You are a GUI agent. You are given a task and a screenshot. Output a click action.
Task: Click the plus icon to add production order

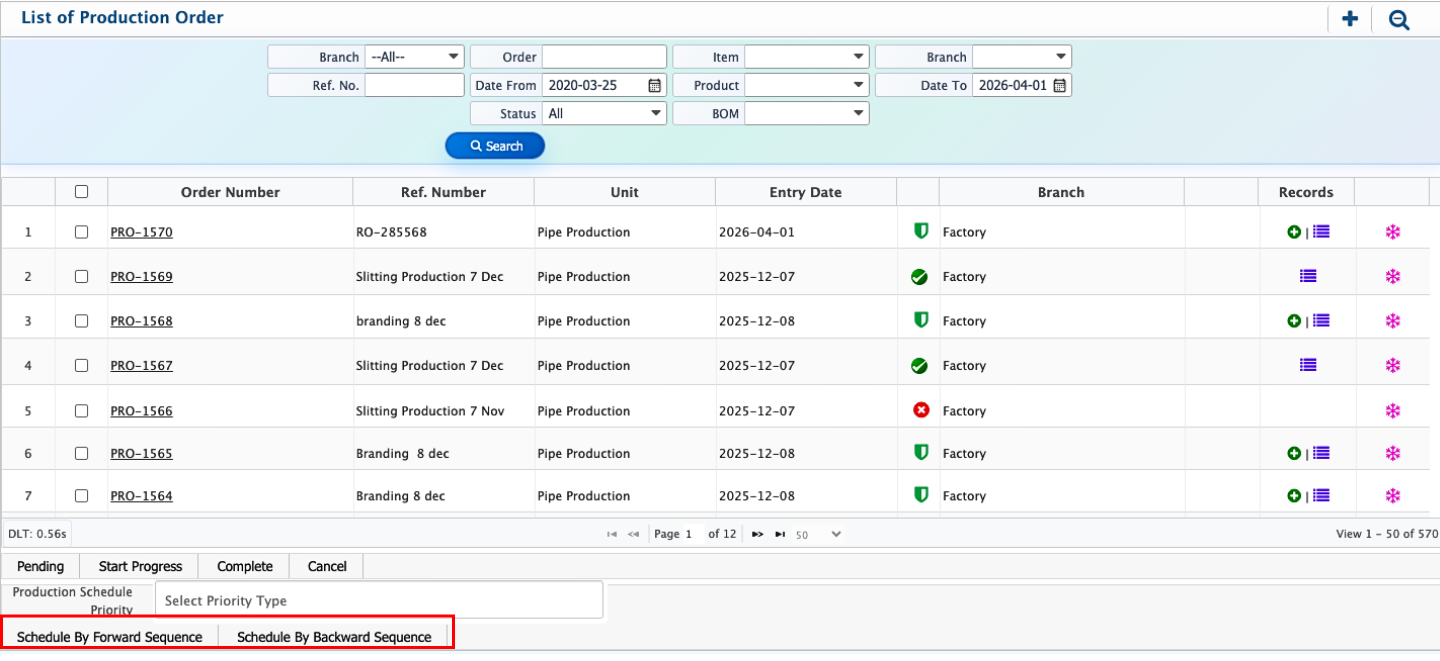click(1350, 19)
